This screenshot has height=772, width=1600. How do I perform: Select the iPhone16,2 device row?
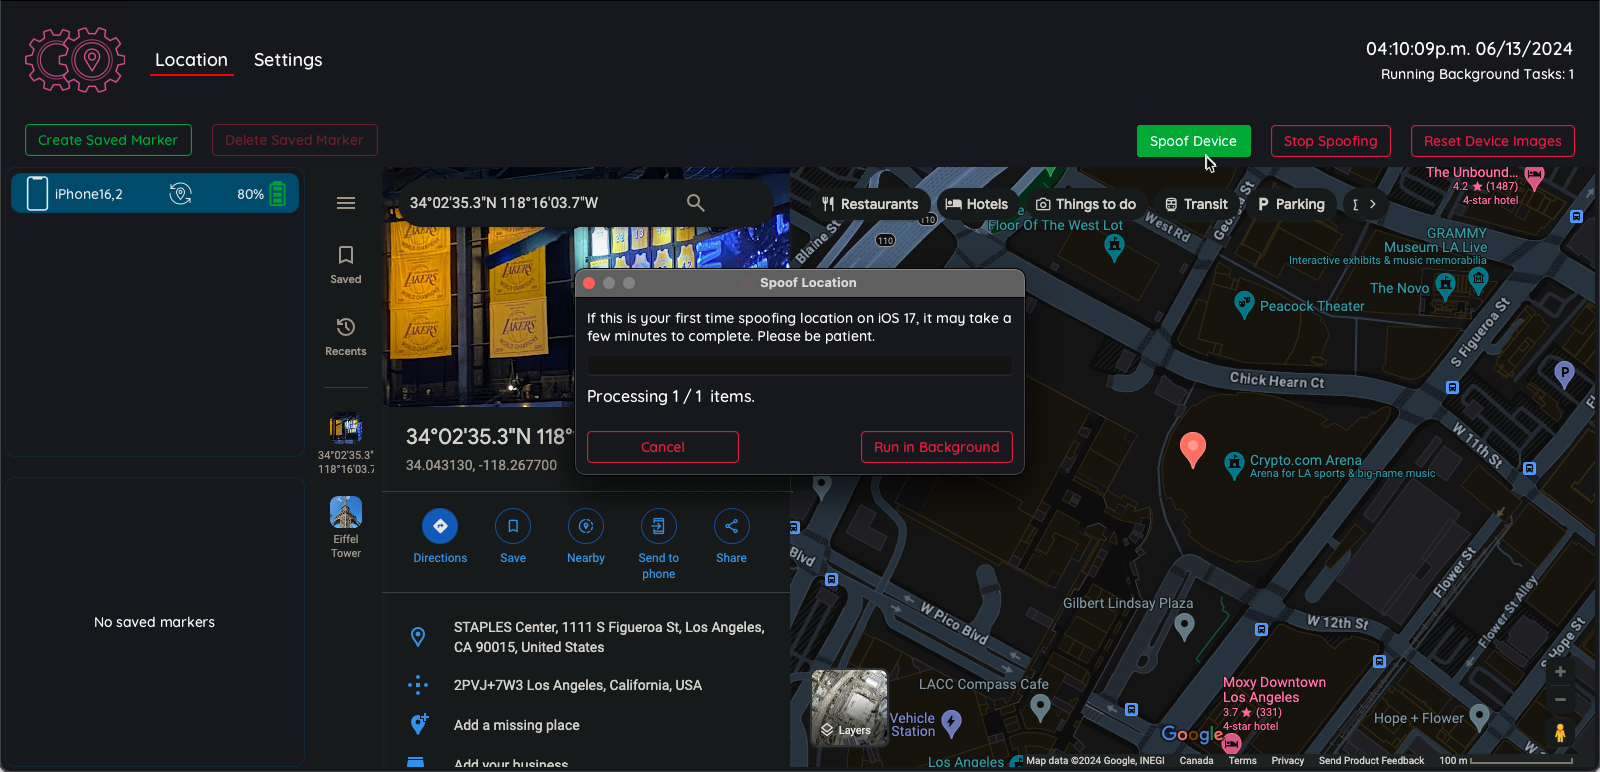click(x=155, y=194)
